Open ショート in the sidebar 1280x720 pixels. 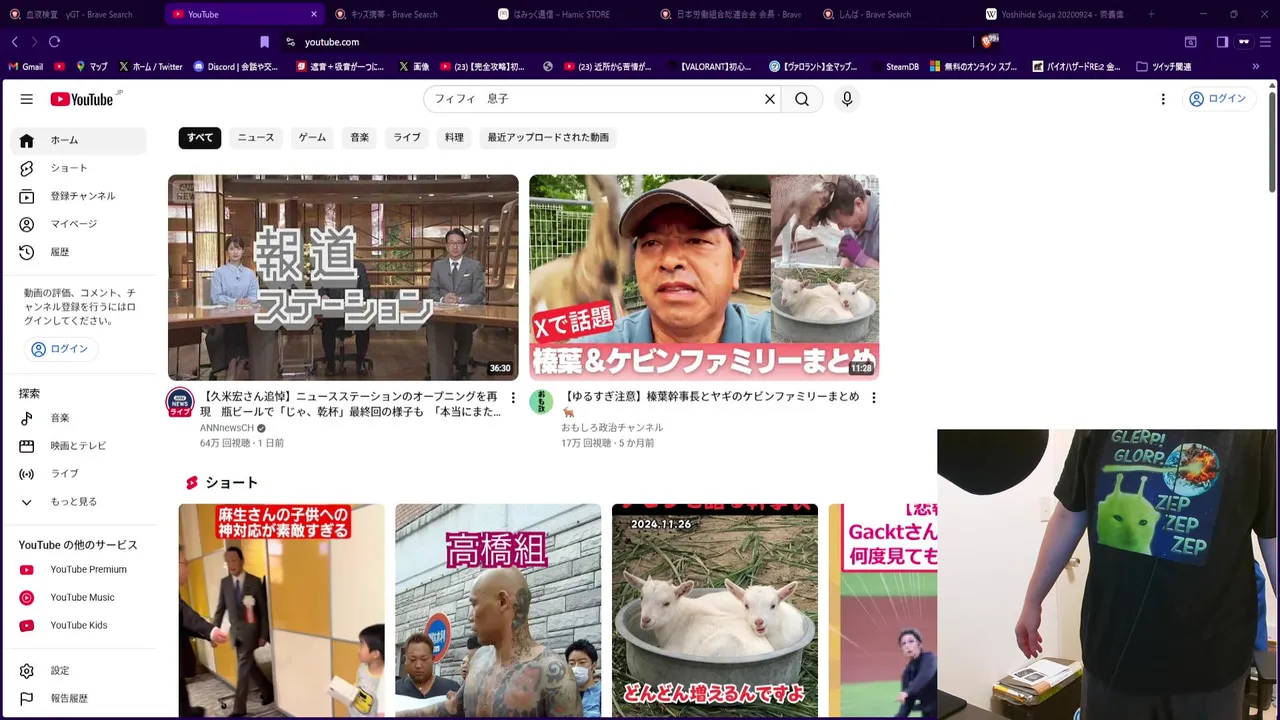coord(78,169)
